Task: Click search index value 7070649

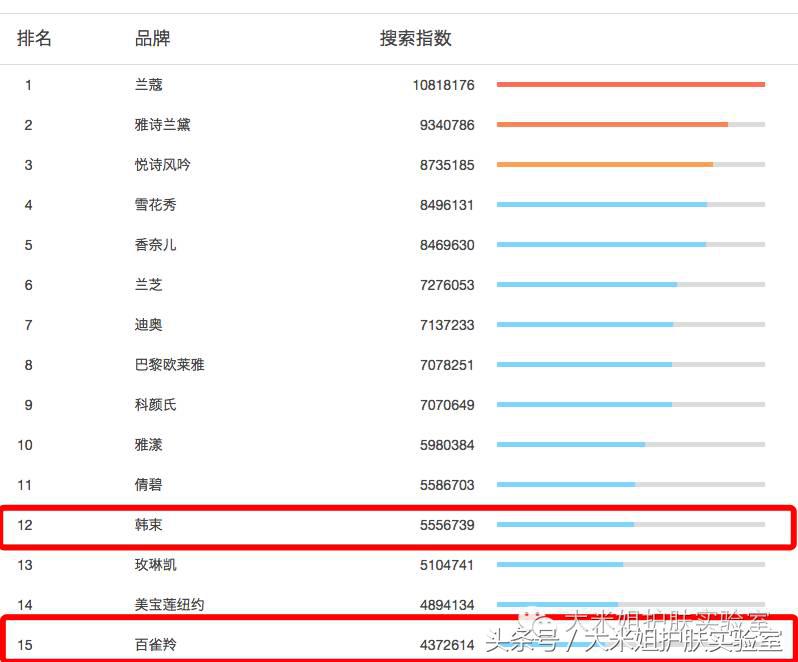Action: 447,405
